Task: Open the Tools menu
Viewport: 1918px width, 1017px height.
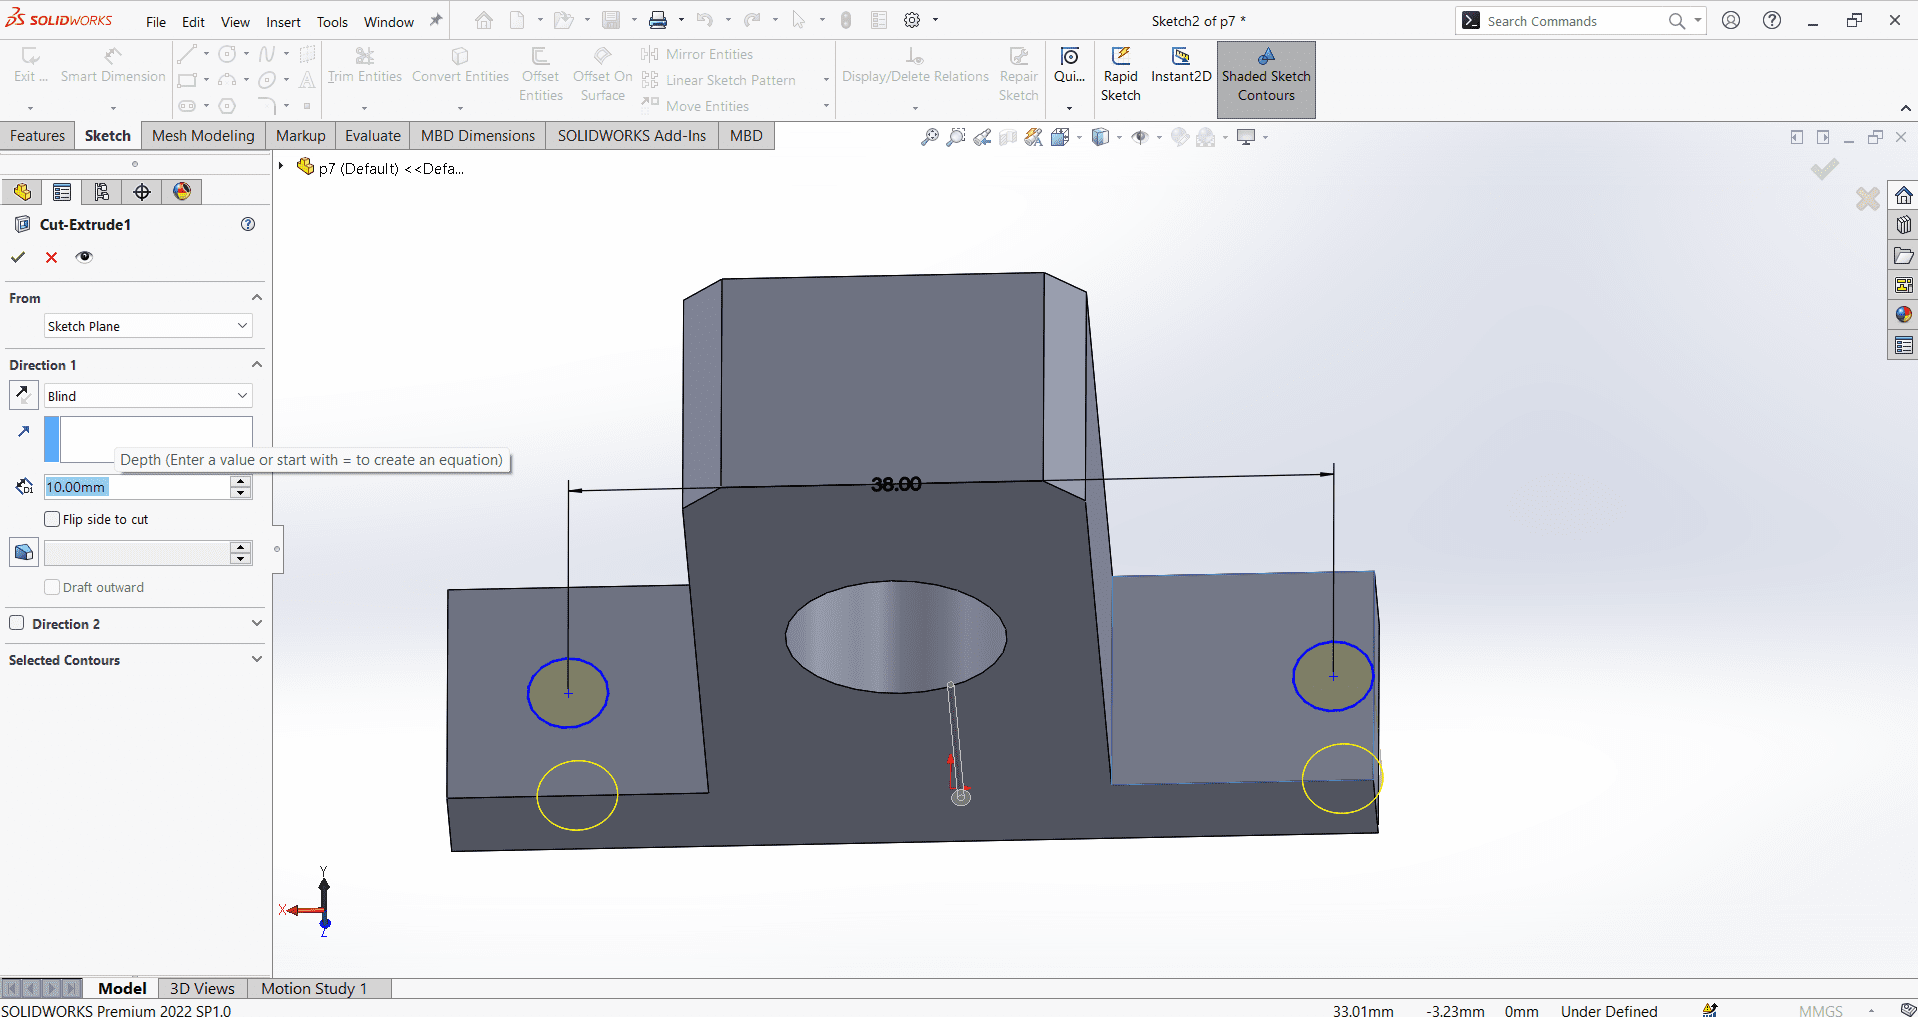Action: coord(332,22)
